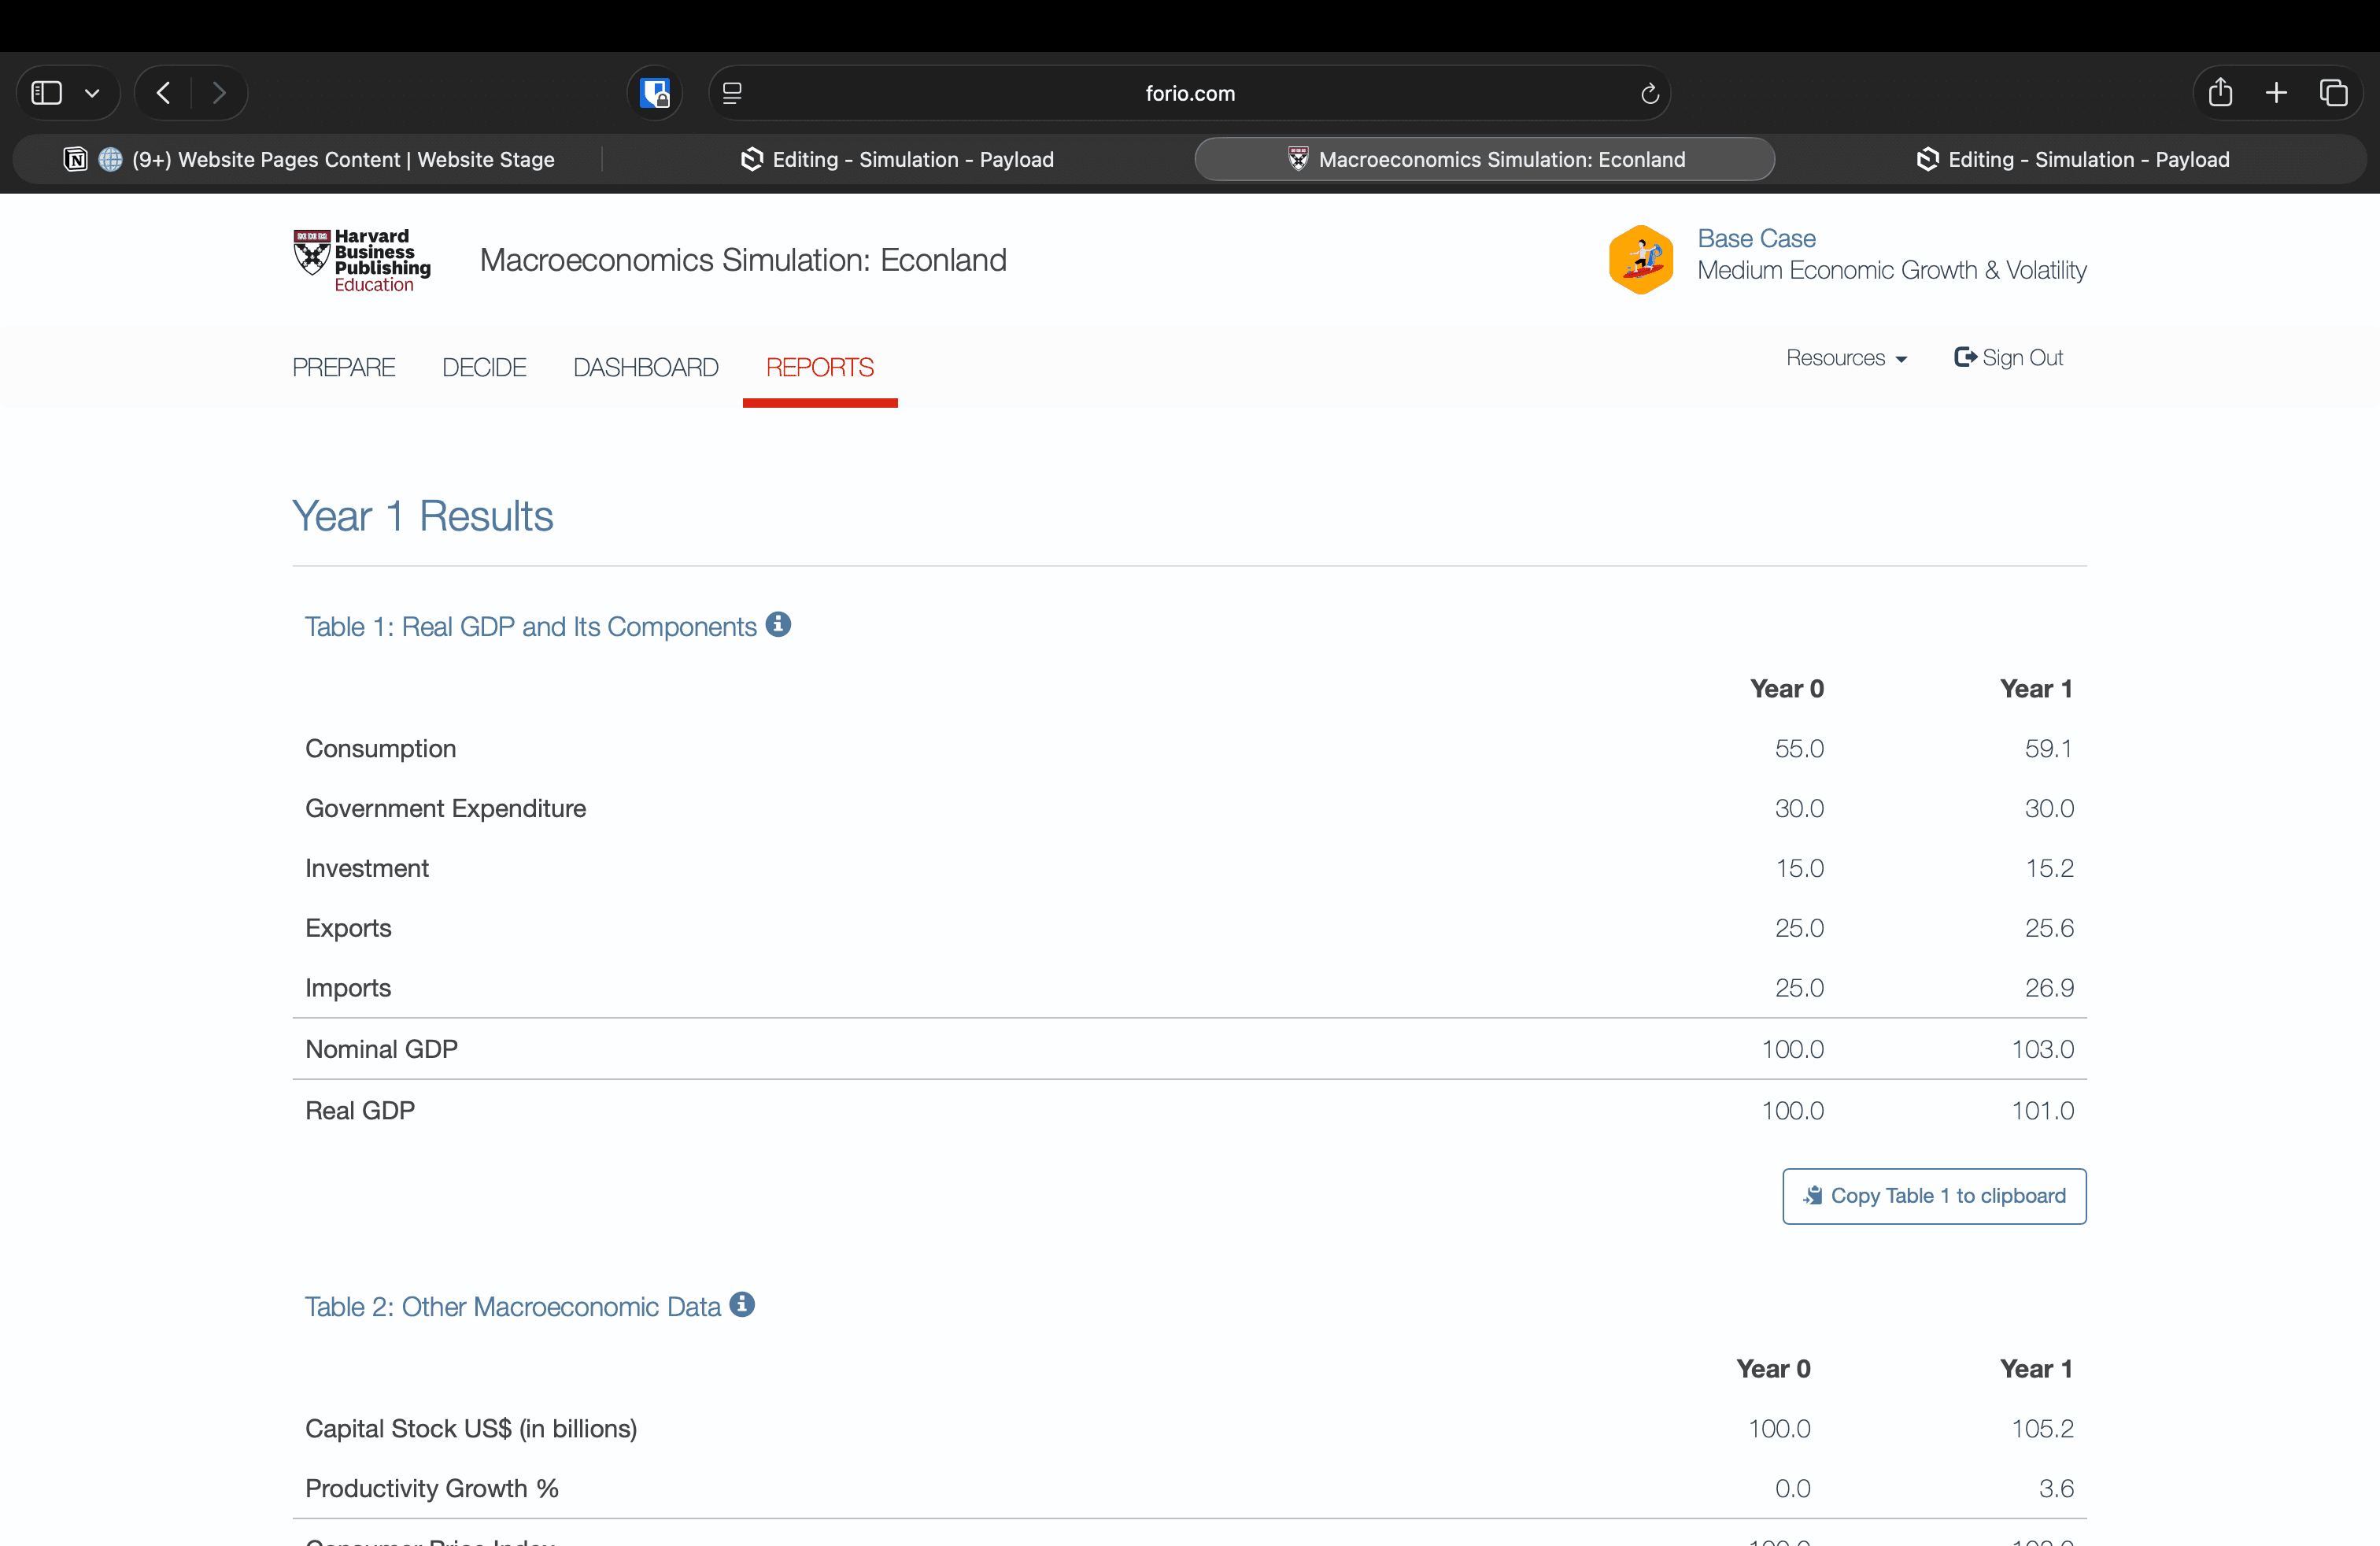This screenshot has width=2380, height=1546.
Task: Copy Table 1 to clipboard
Action: pos(1933,1195)
